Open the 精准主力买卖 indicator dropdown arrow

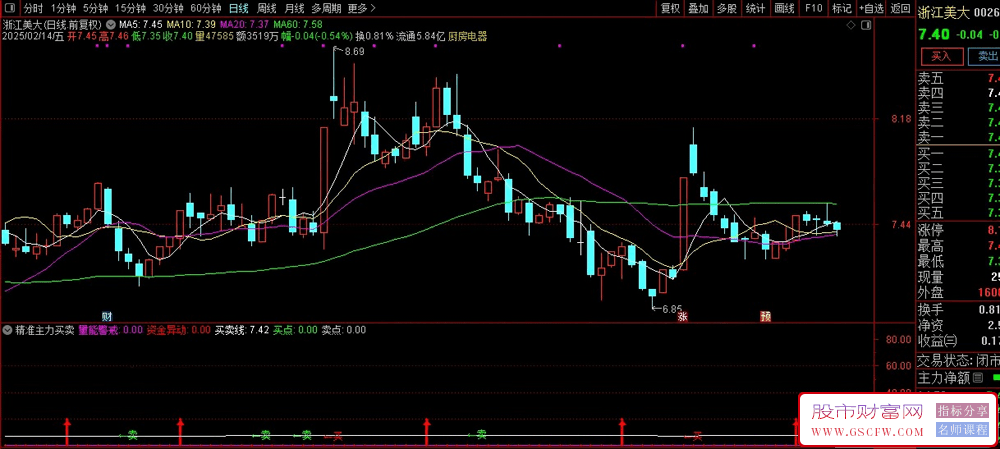(7, 330)
